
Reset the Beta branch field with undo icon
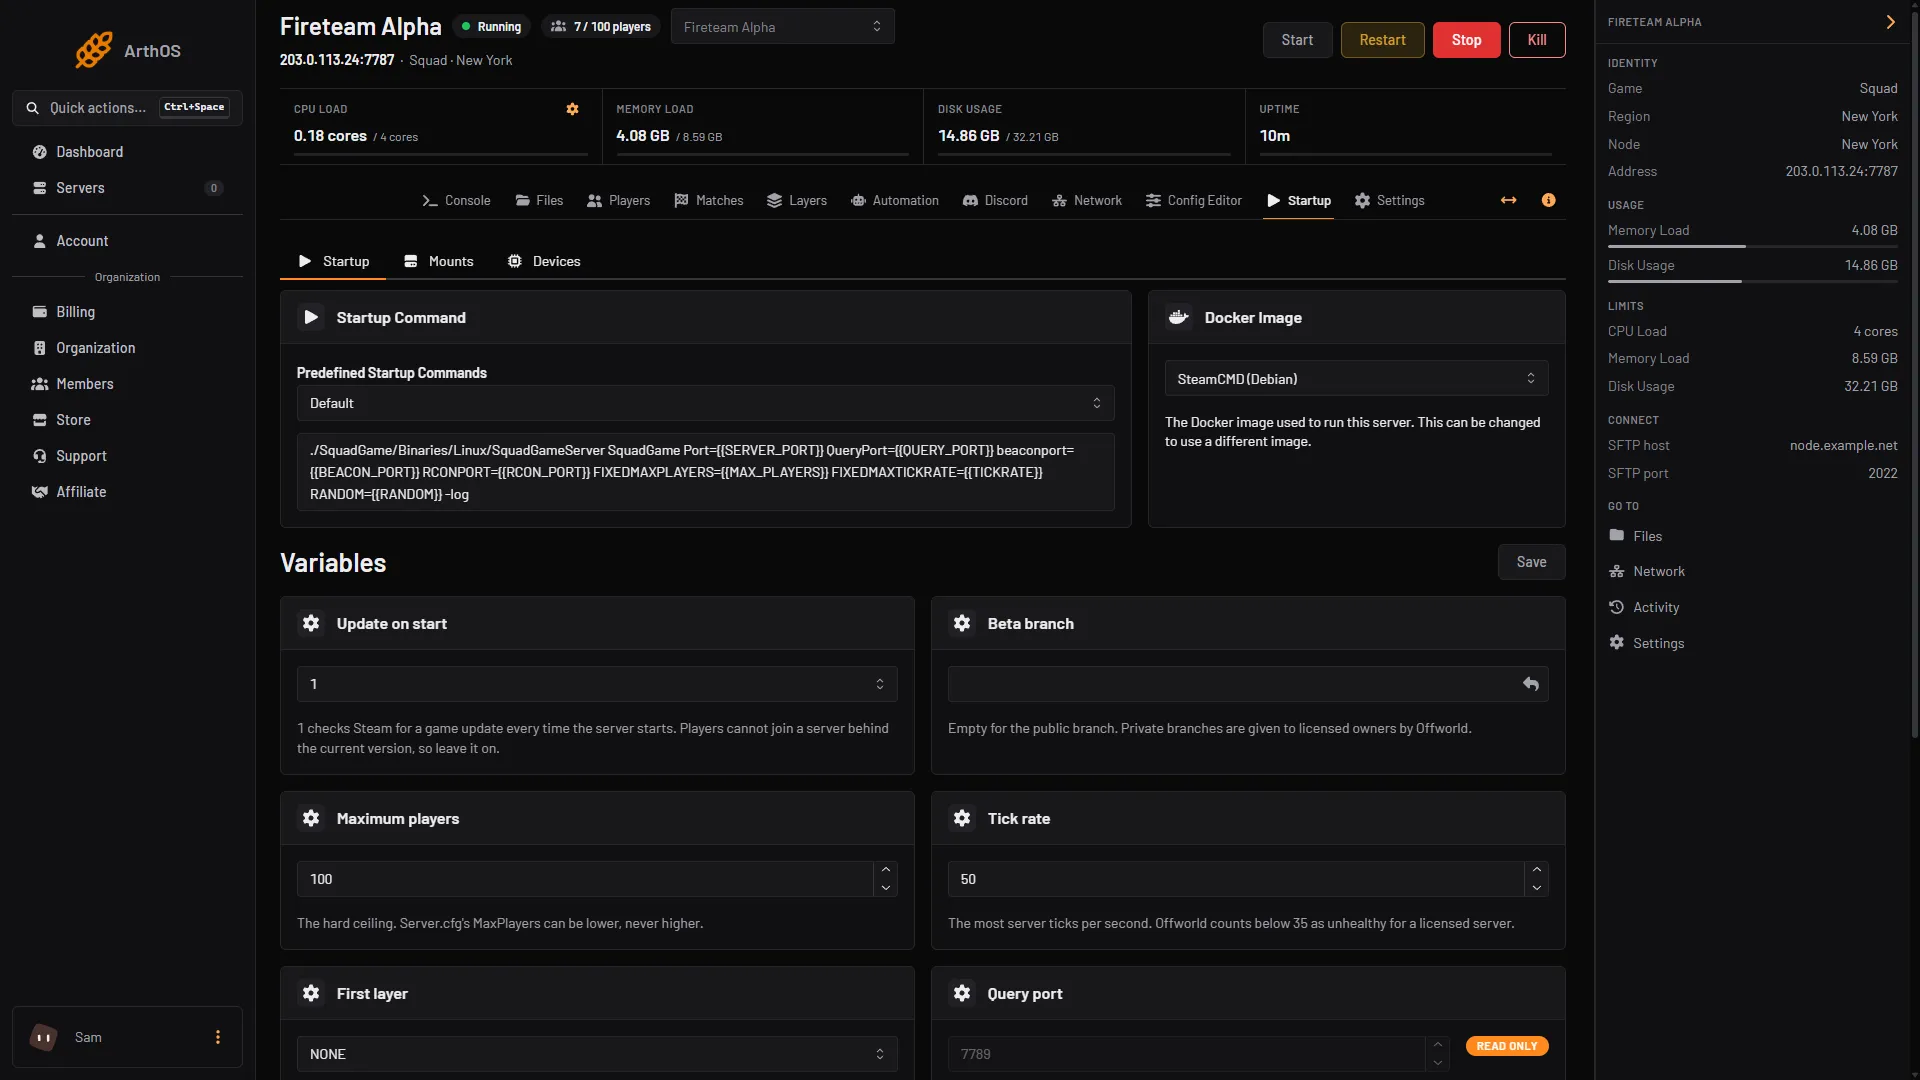tap(1530, 684)
